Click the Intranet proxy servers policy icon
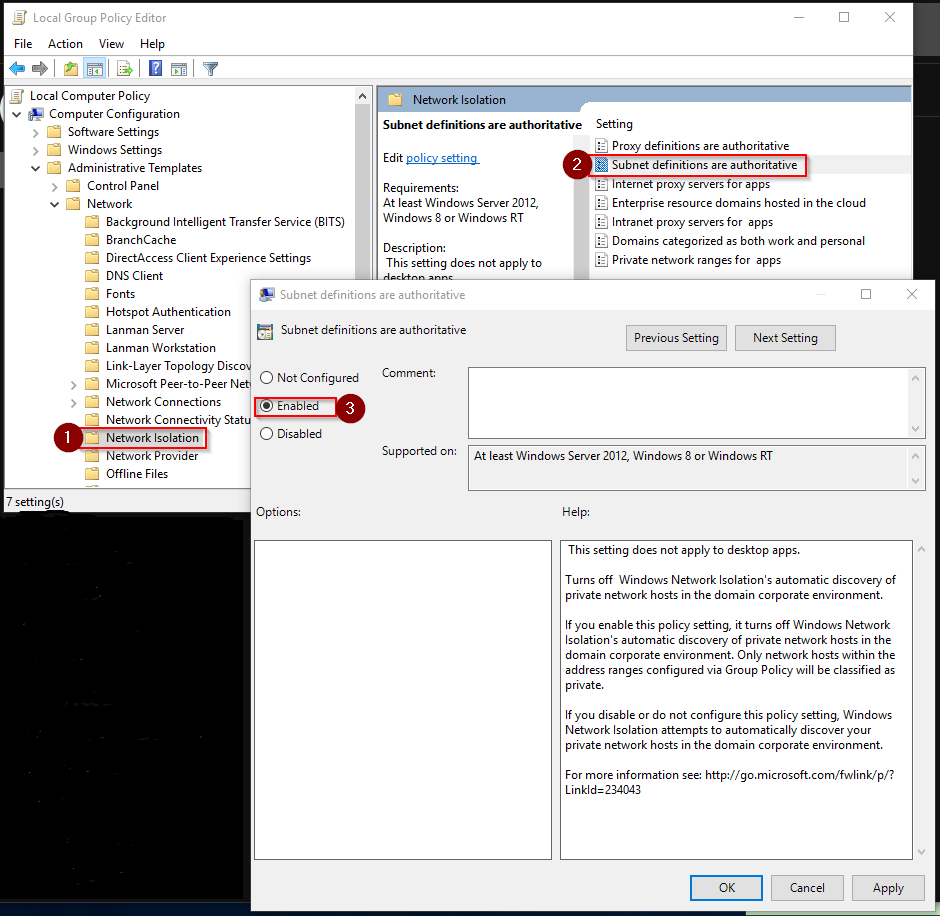 [x=601, y=222]
